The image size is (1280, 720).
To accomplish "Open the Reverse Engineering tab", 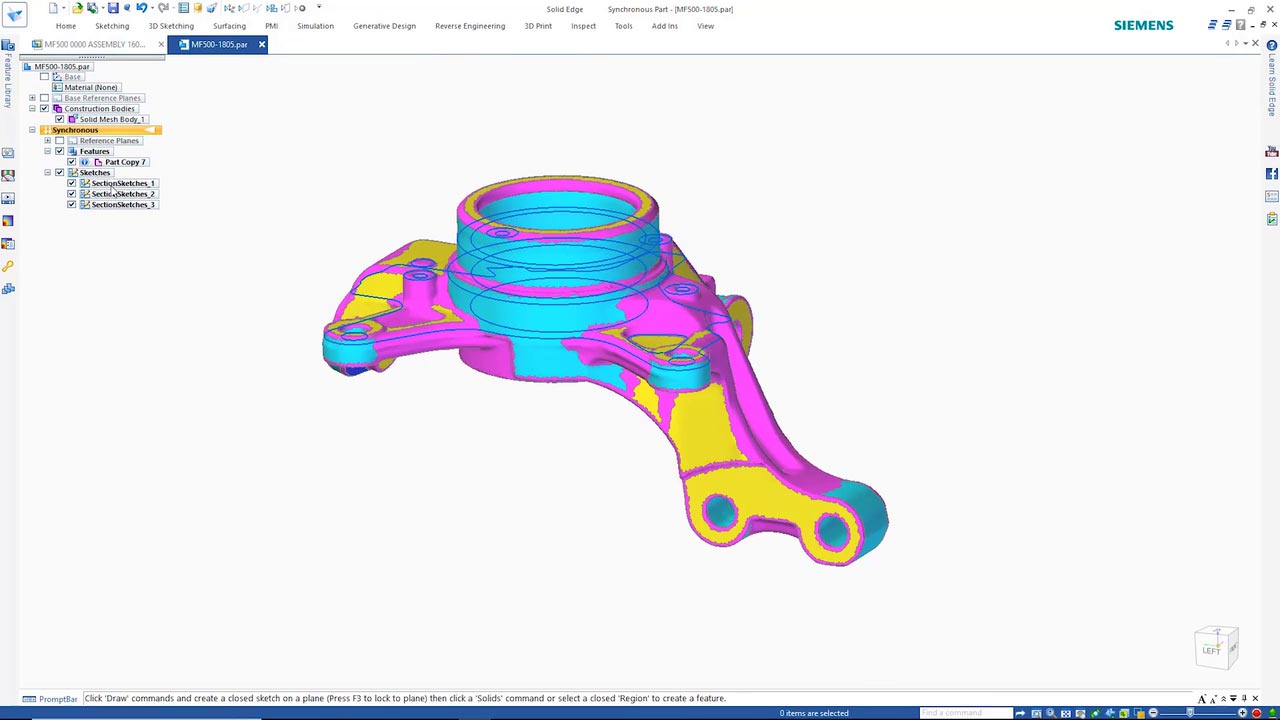I will click(x=470, y=26).
